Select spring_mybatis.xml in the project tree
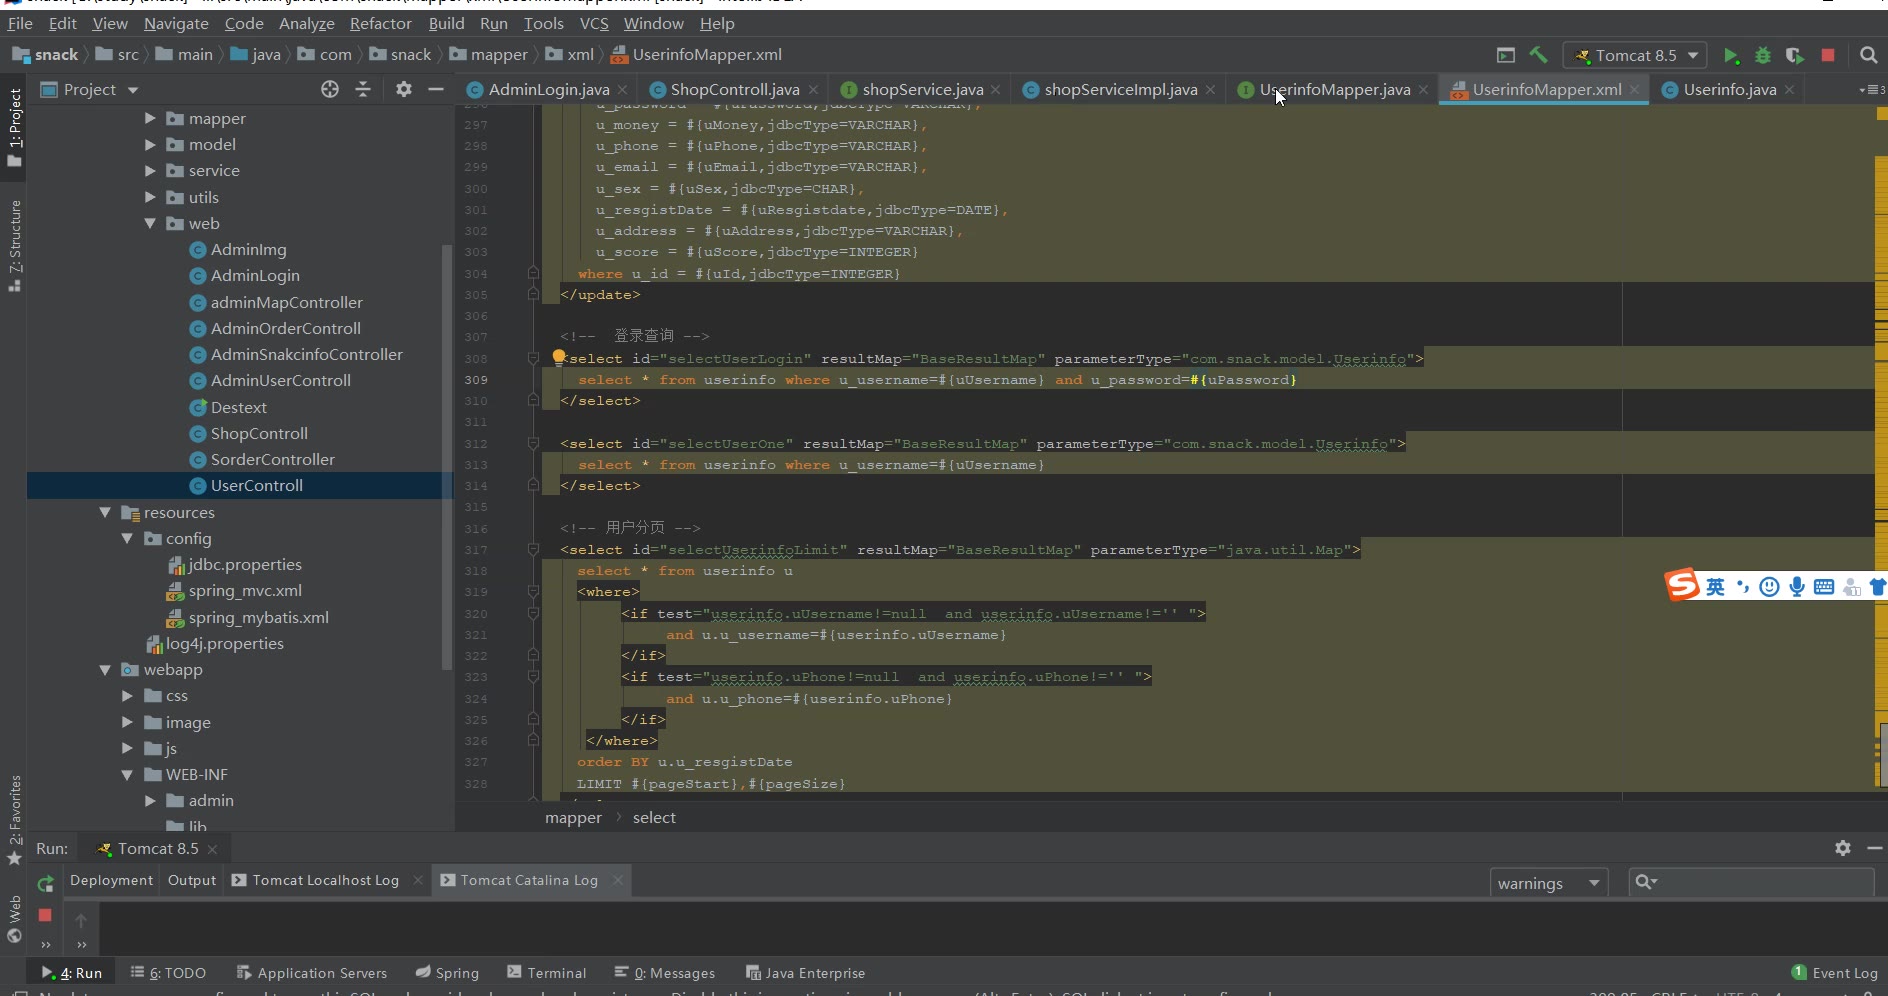 258,617
